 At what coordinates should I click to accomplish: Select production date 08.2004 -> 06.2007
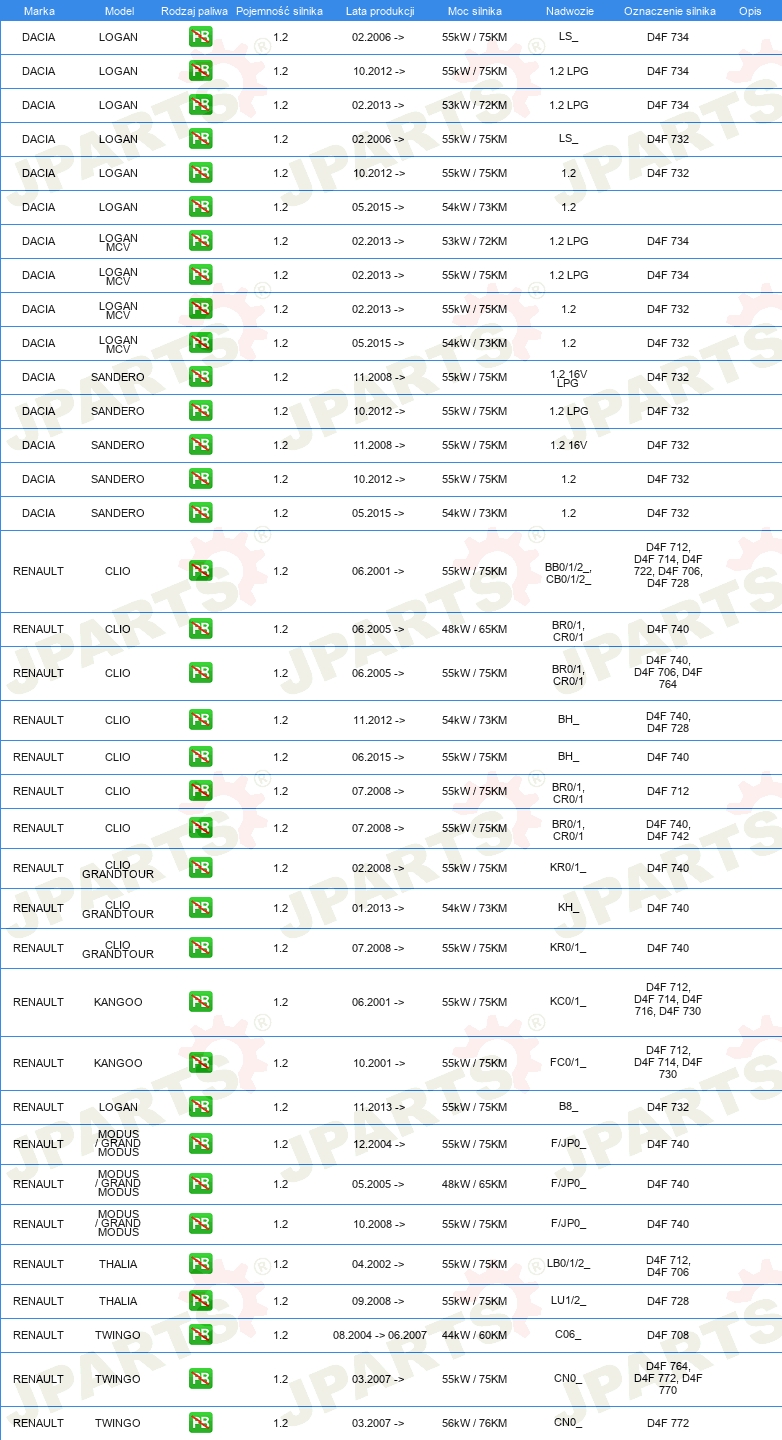coord(380,1335)
